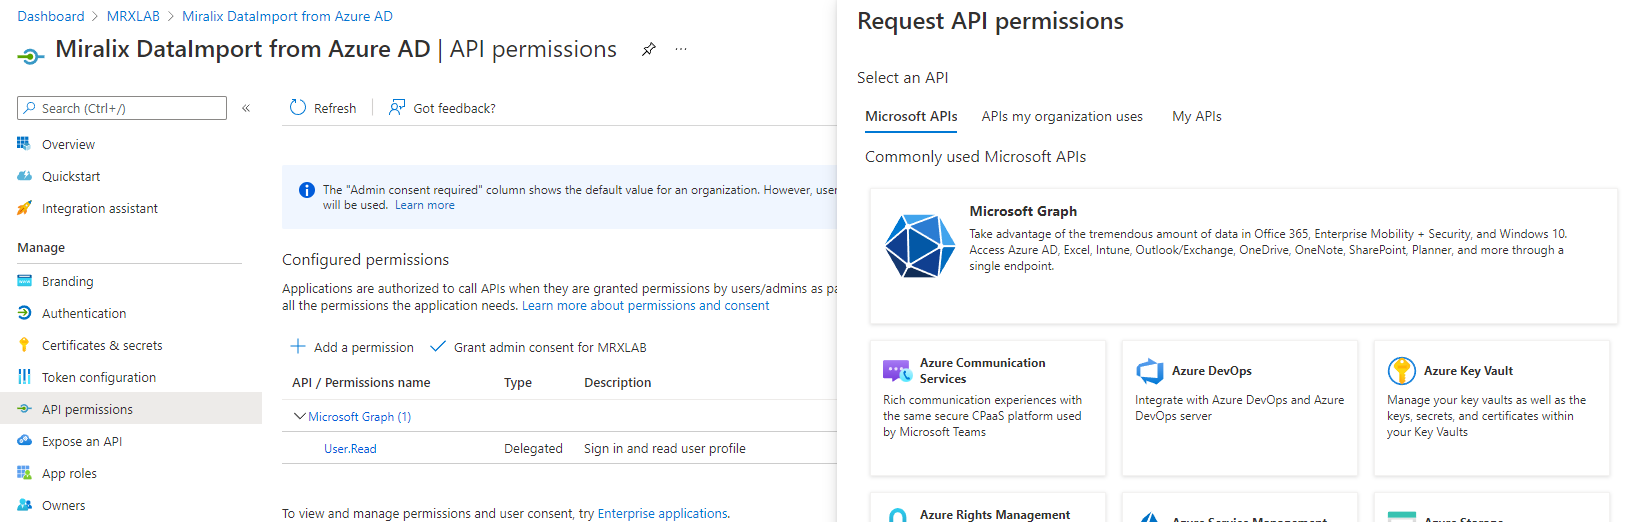Click the checkmark icon for Grant admin consent

tap(437, 346)
